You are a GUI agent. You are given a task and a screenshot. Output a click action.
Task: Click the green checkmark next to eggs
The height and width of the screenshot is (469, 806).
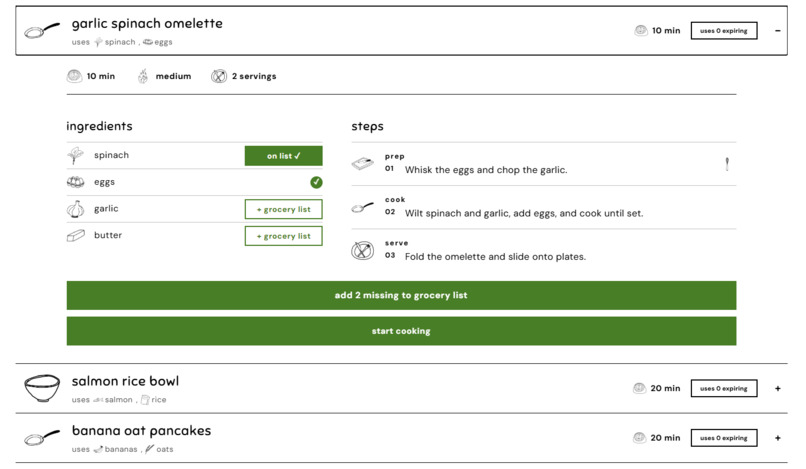[x=316, y=182]
